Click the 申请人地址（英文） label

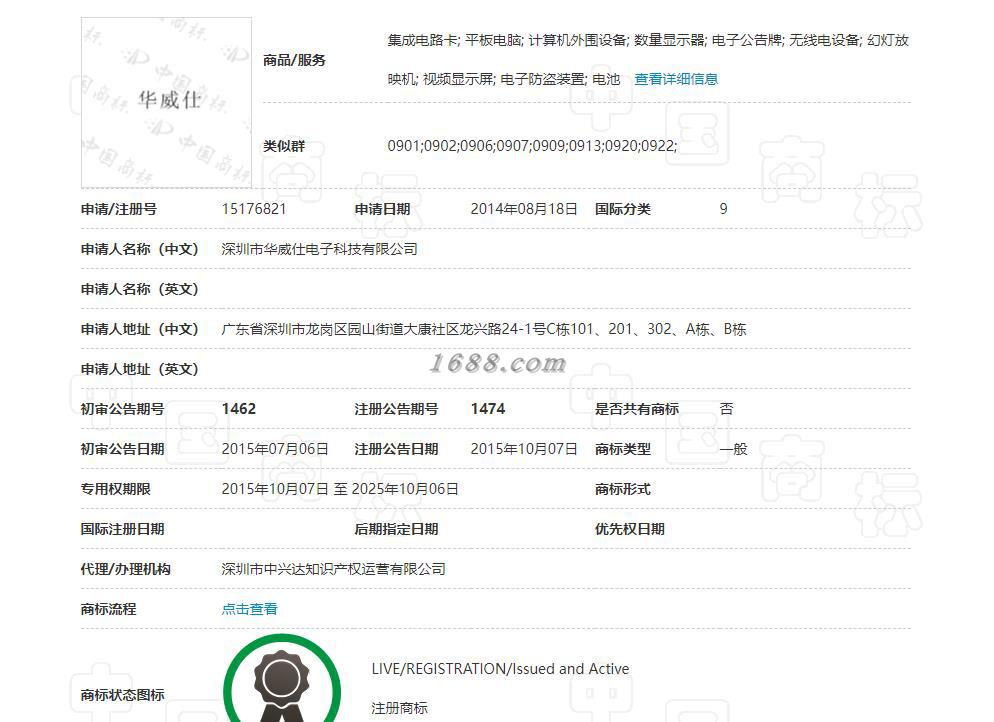point(139,369)
